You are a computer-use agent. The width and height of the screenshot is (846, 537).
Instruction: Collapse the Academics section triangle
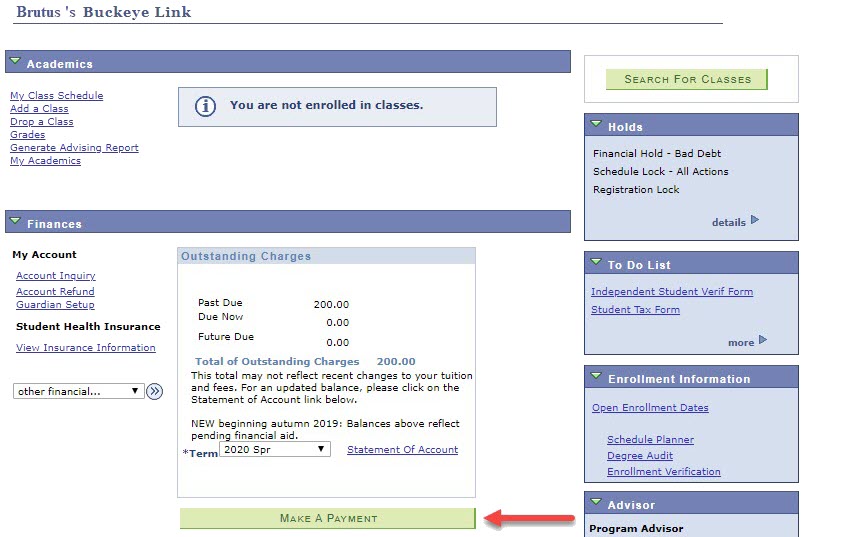click(x=15, y=61)
